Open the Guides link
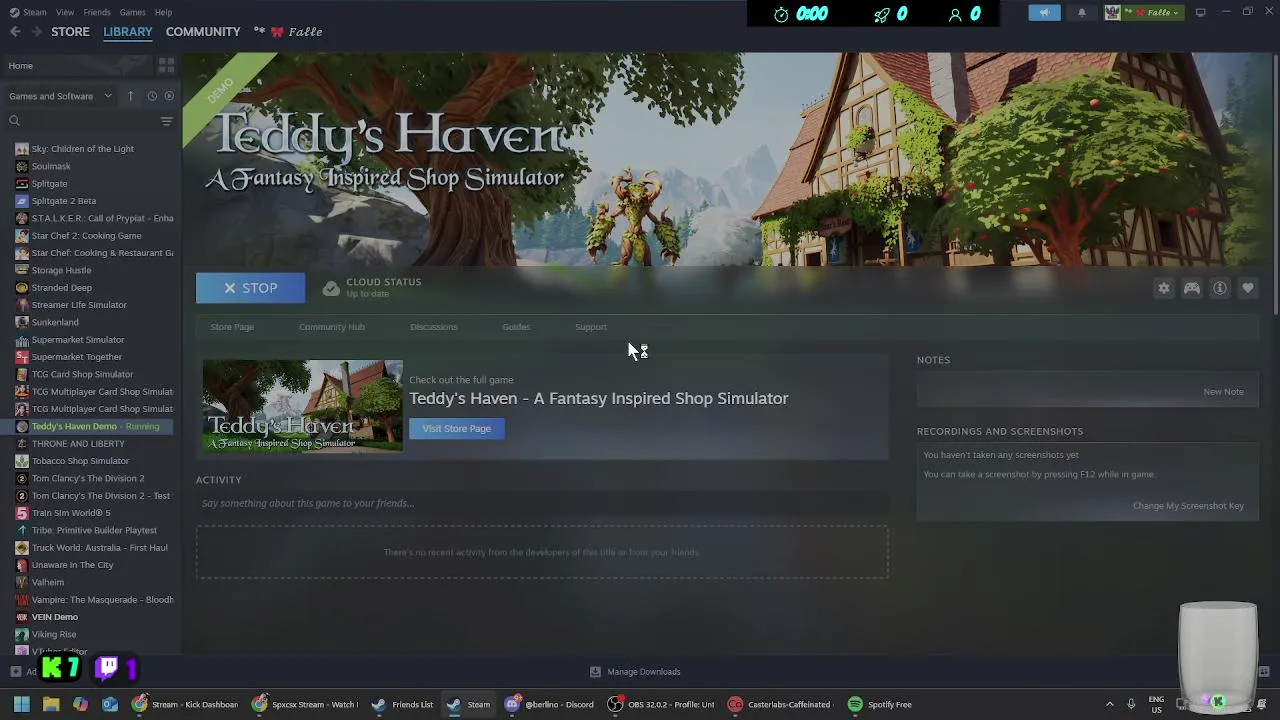 [x=516, y=327]
